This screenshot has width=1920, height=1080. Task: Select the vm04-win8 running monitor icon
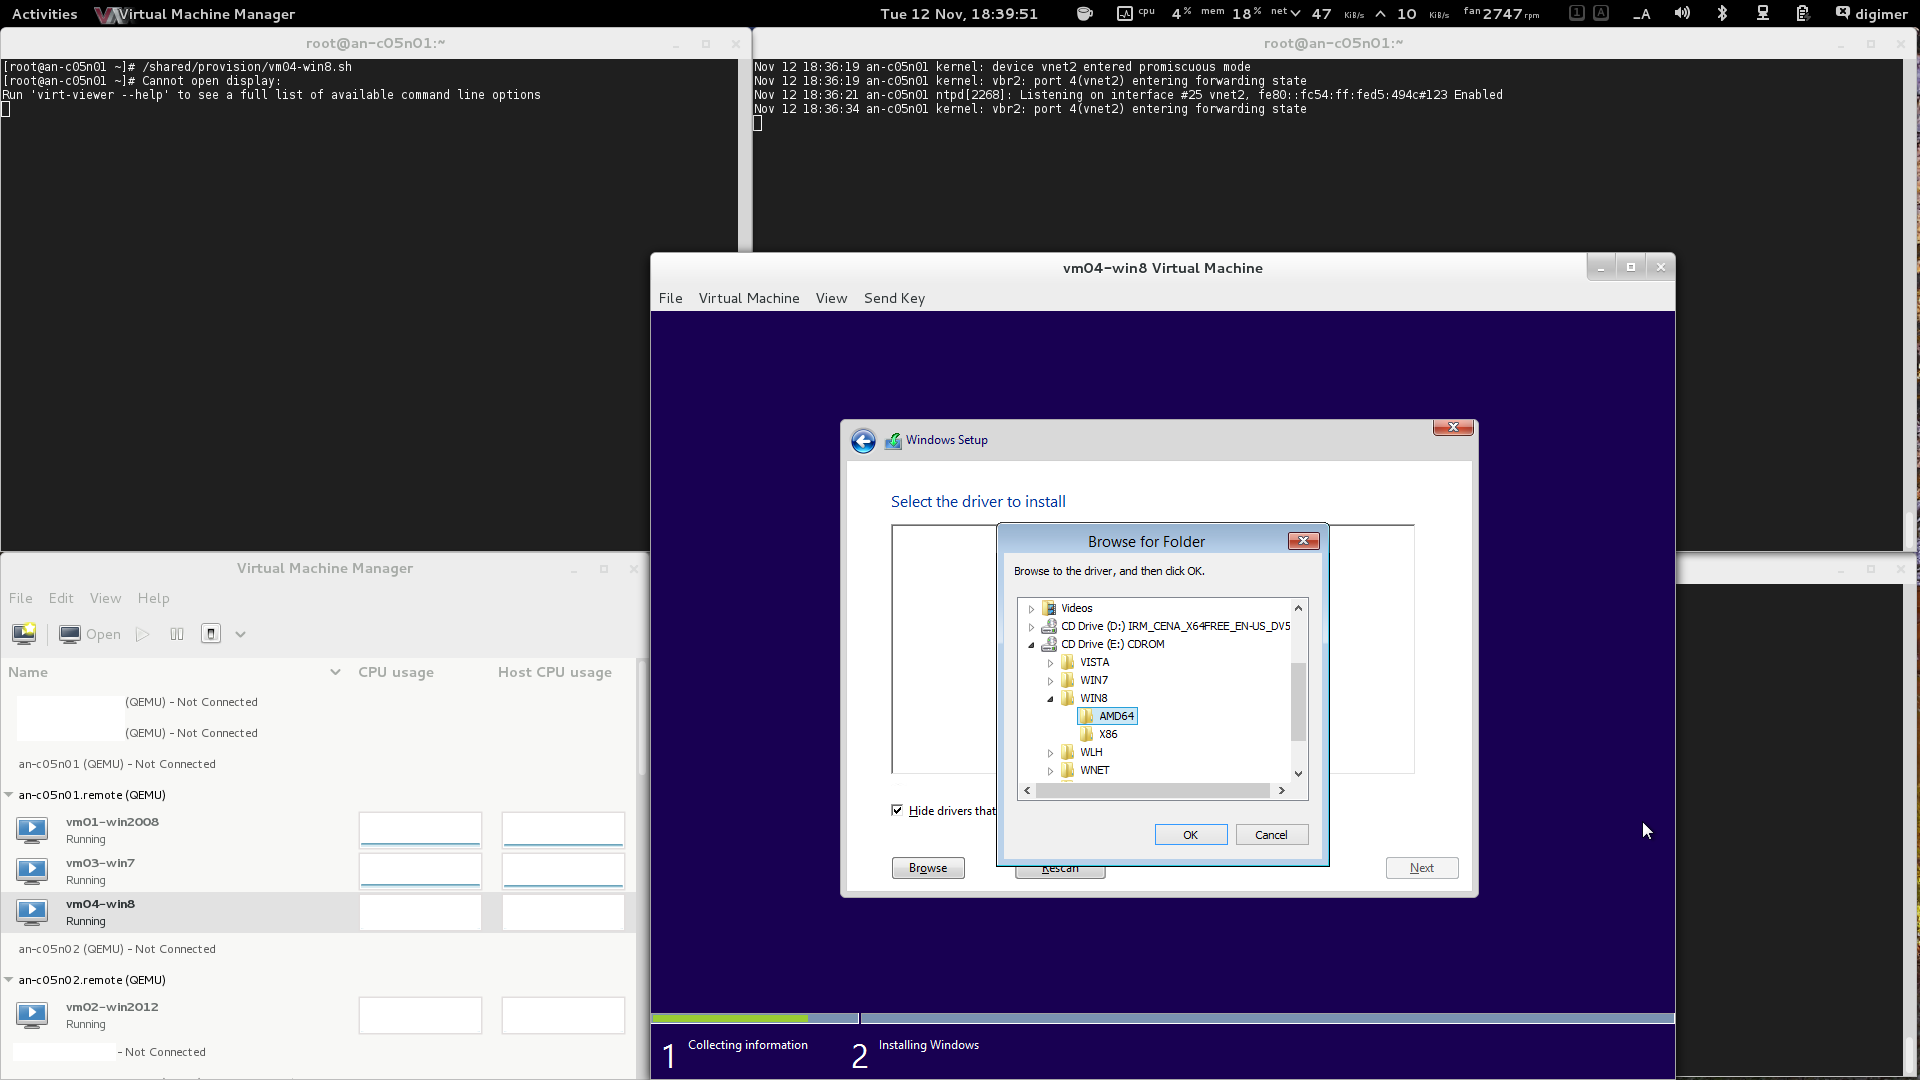pyautogui.click(x=32, y=911)
